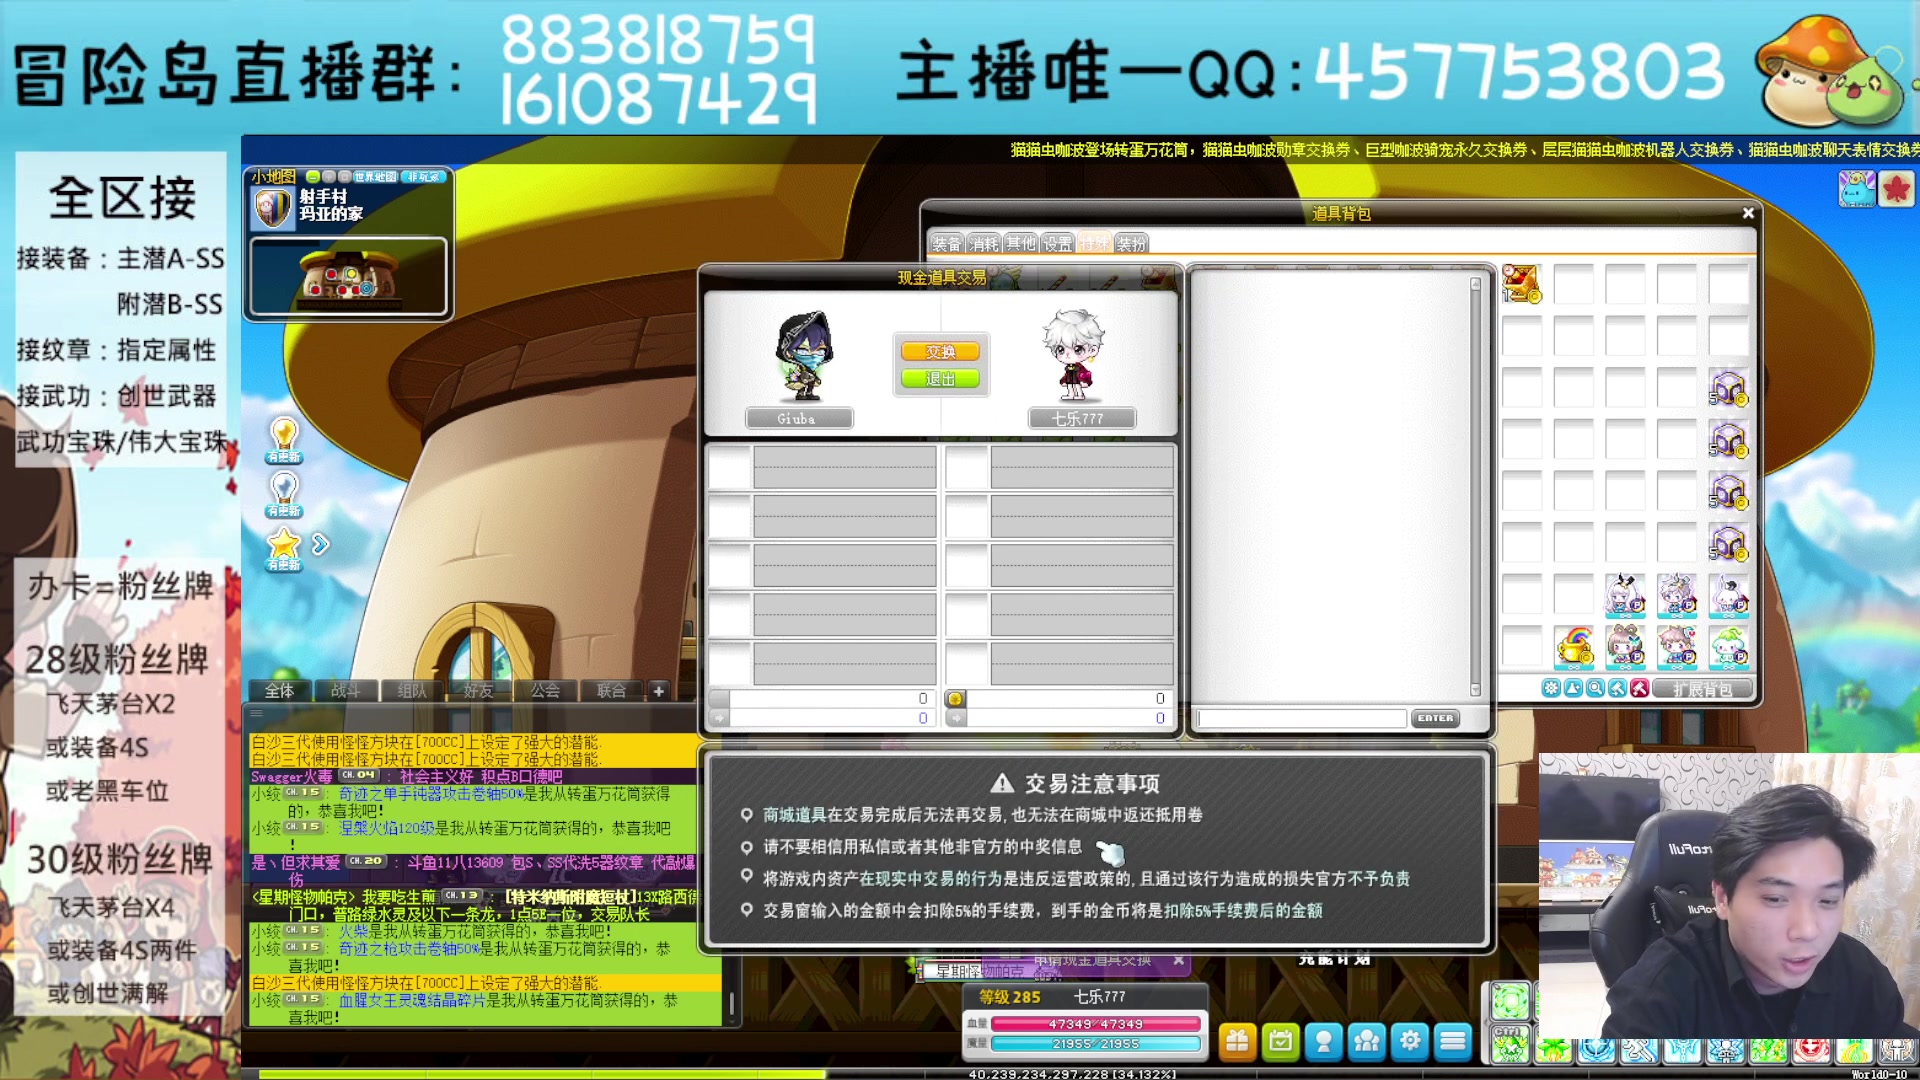Click the red hammer icon under inventory
This screenshot has width=1920, height=1080.
click(x=1640, y=688)
